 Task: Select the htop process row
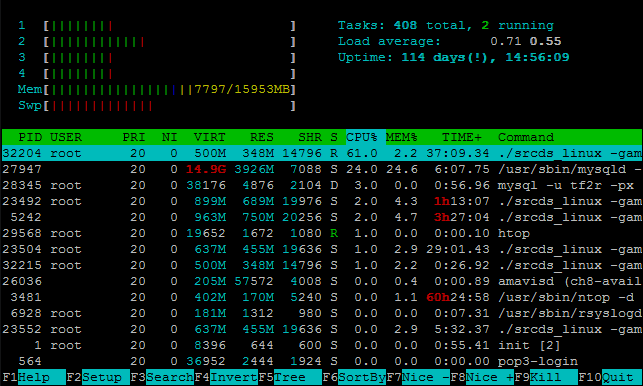(322, 233)
